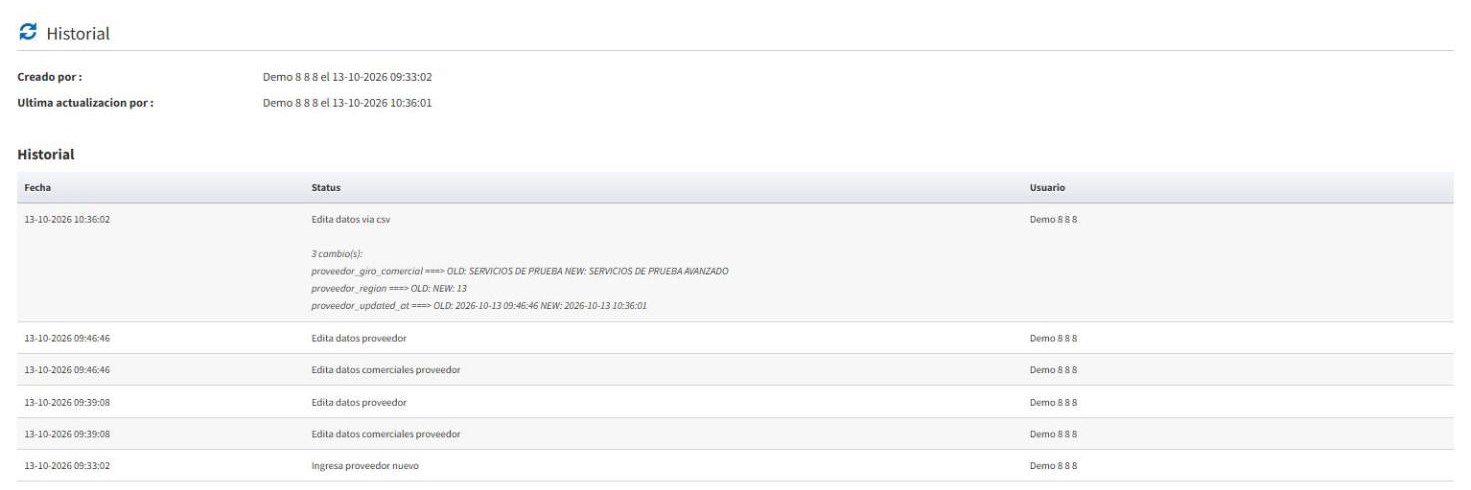
Task: Click the refresh icon beside the Historial title
Action: [28, 33]
